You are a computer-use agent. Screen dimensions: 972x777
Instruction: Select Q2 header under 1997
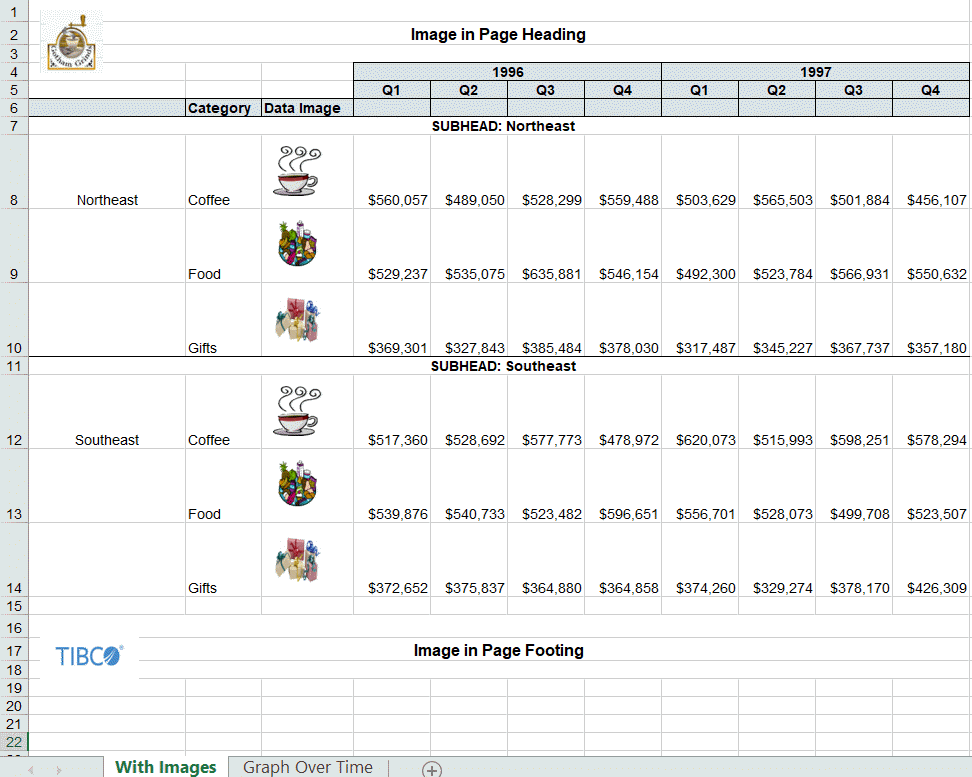pos(777,90)
